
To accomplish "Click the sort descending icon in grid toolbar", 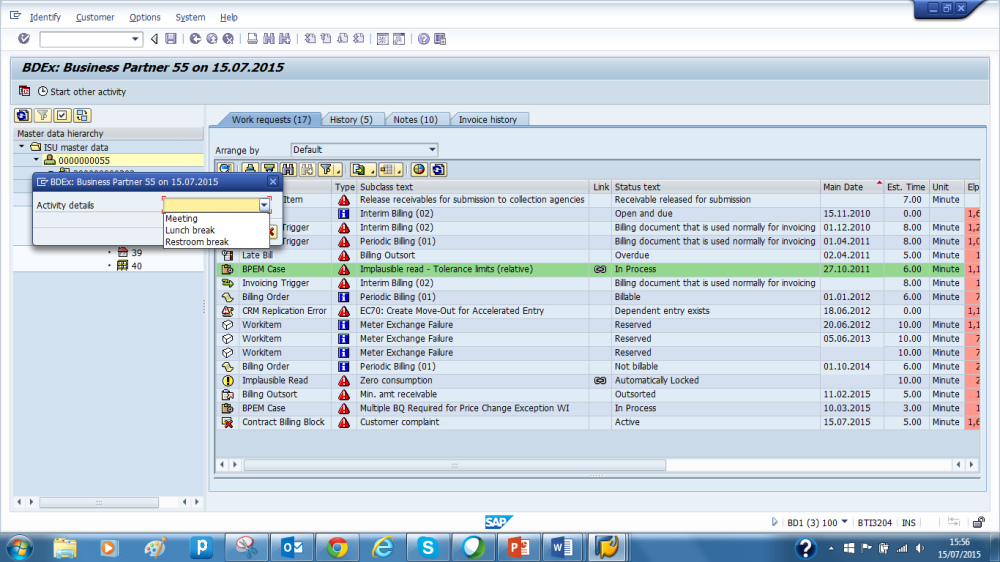I will pos(269,169).
